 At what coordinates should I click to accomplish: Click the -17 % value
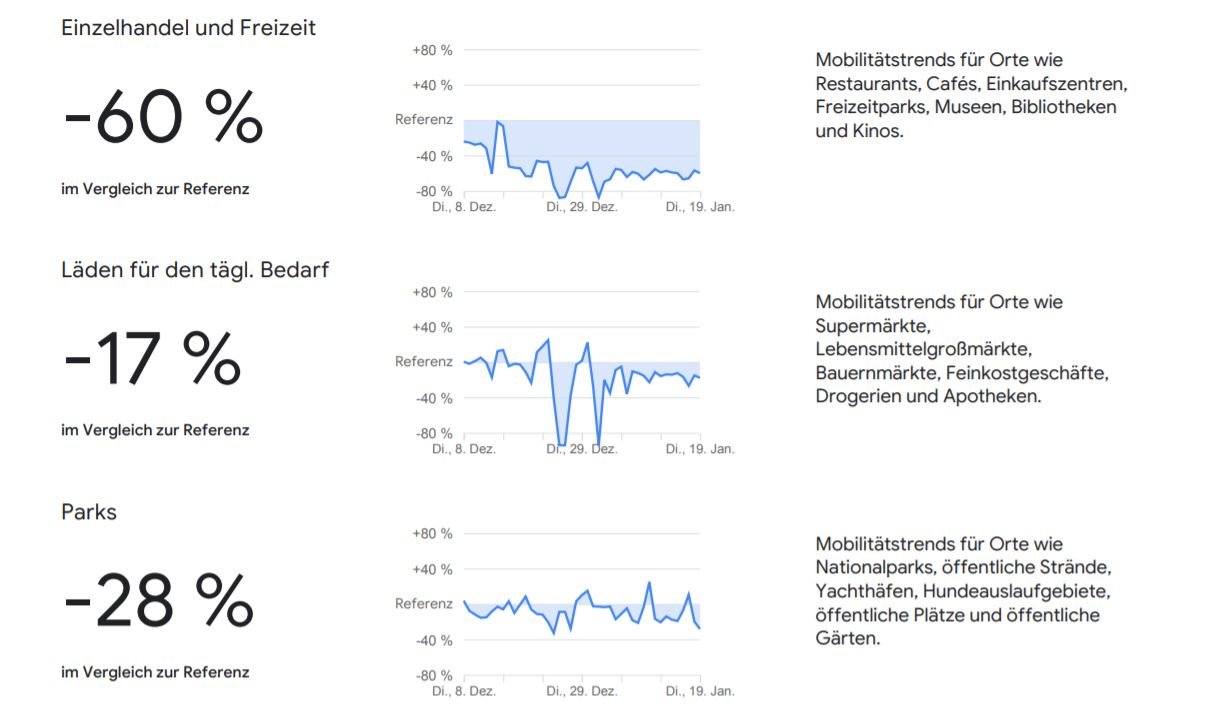(x=152, y=360)
